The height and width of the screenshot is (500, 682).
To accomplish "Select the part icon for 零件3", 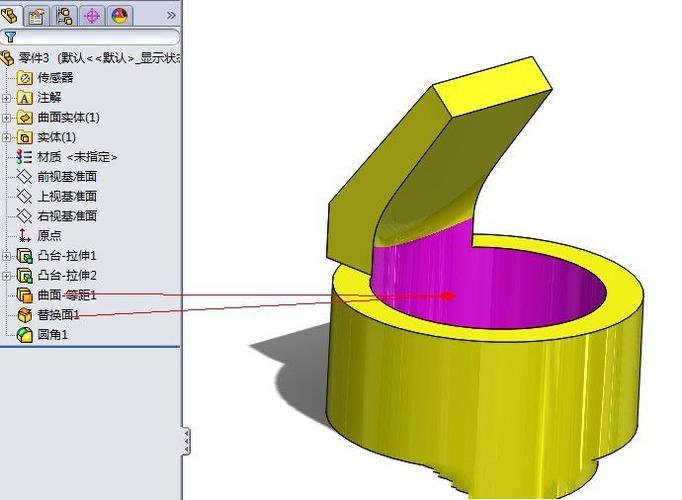I will 7,58.
